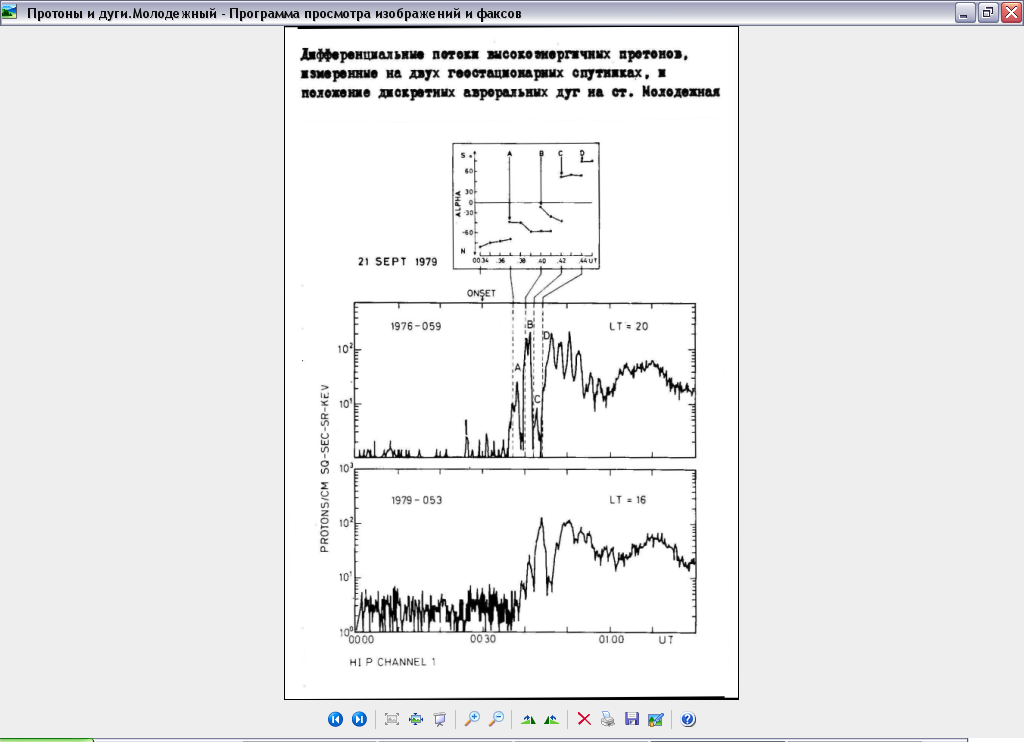Click the Russian heading text above the figure
The image size is (1024, 742).
point(510,73)
